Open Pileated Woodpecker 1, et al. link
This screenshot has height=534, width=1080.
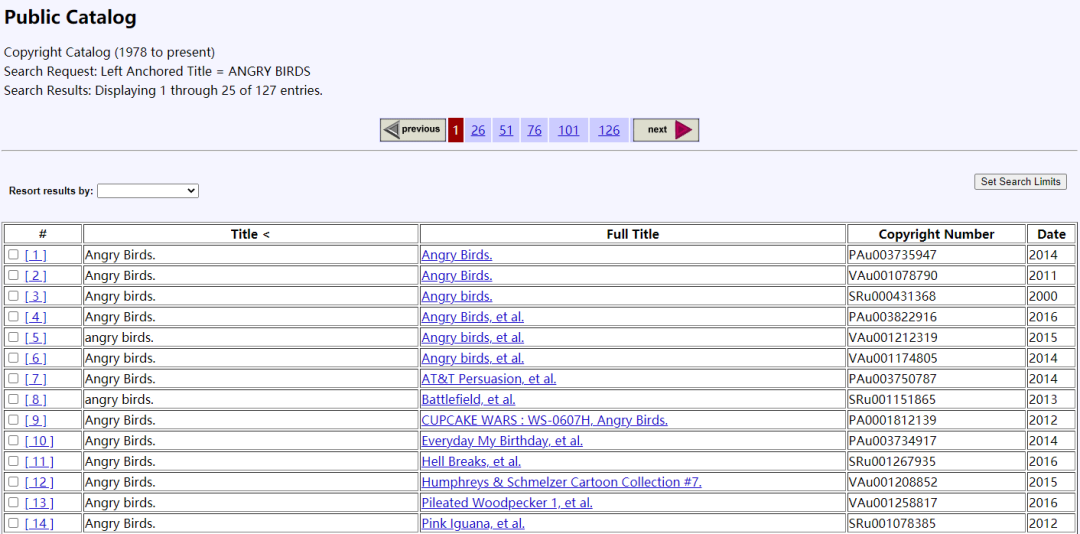[507, 503]
